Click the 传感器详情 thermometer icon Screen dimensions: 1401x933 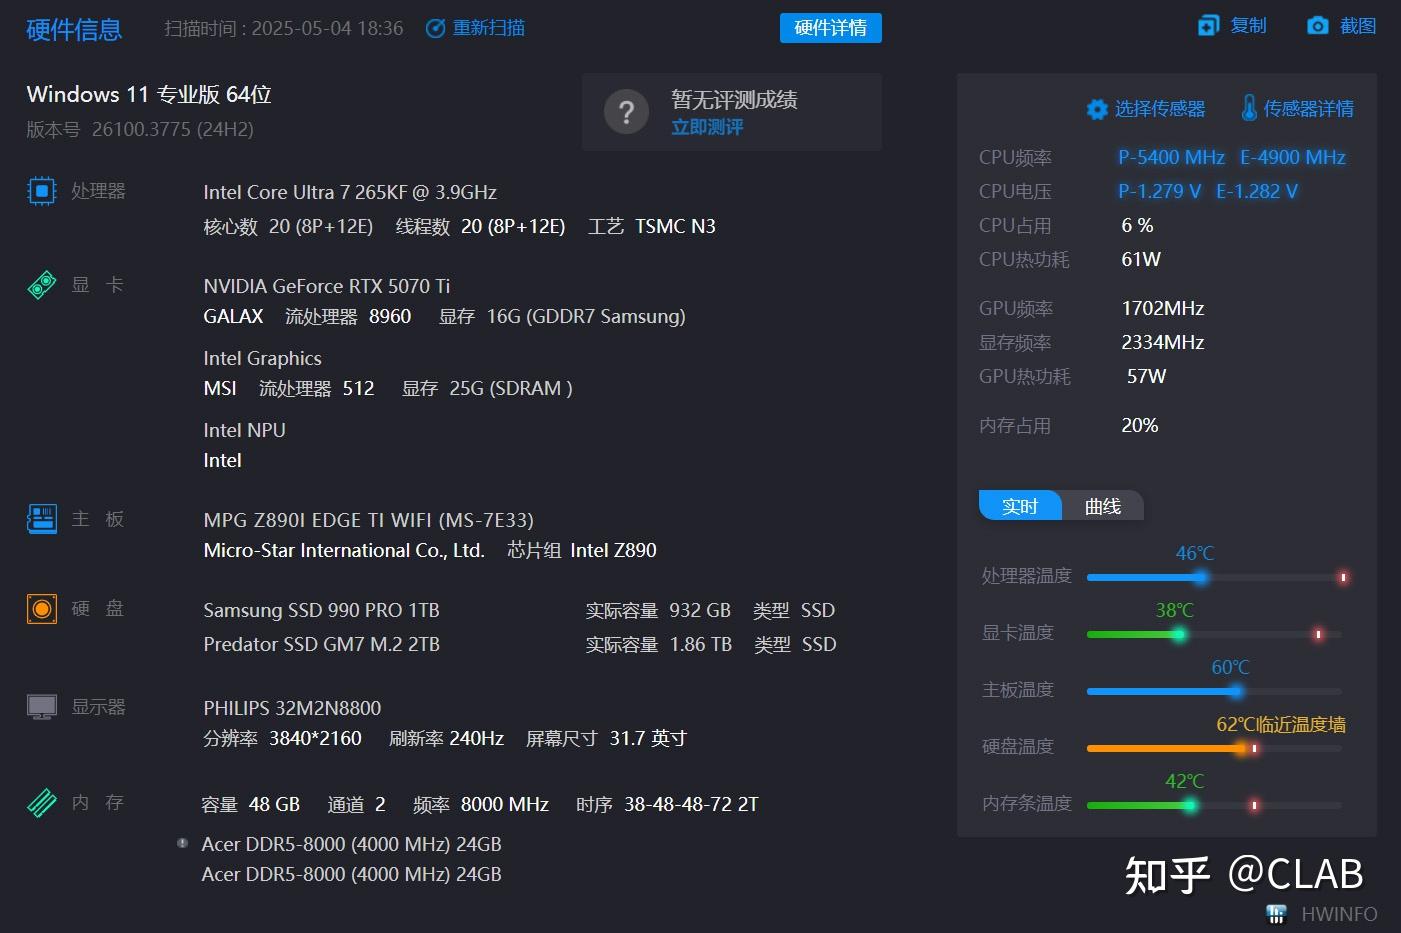pyautogui.click(x=1249, y=108)
